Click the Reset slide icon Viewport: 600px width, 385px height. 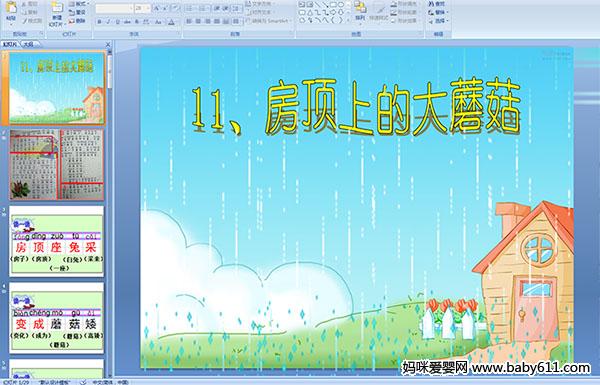[77, 12]
